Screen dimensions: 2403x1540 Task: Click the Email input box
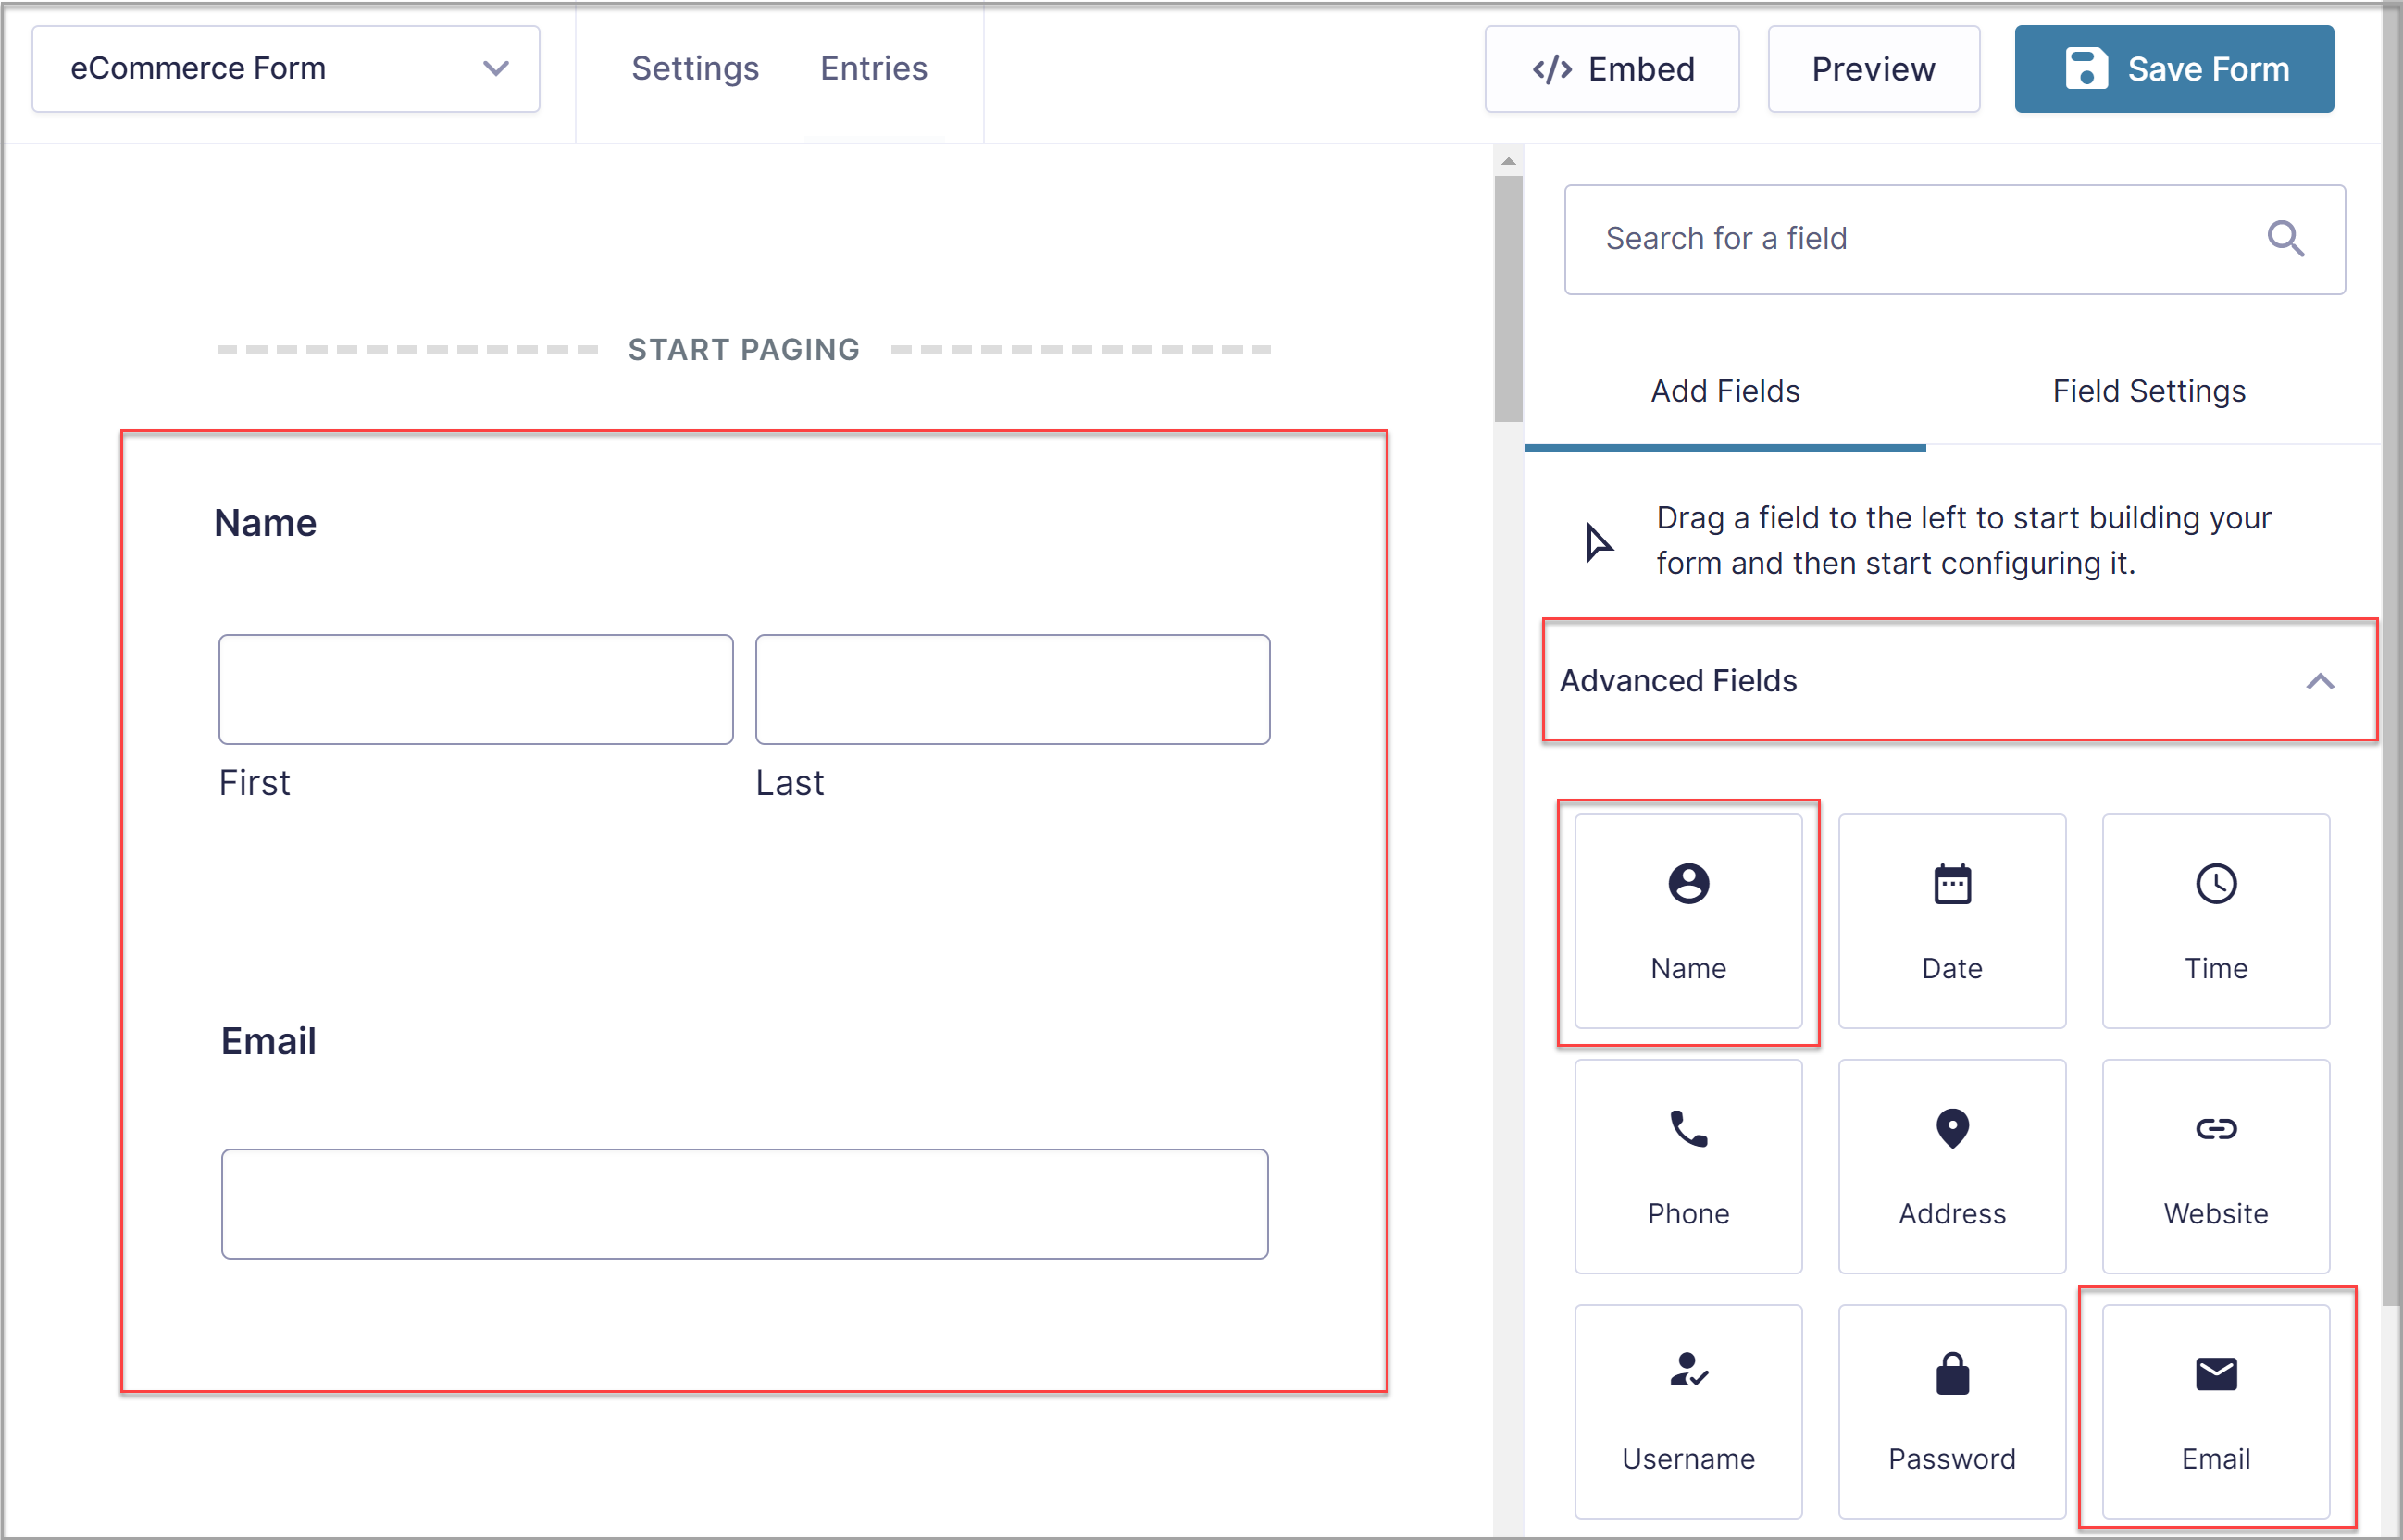[x=745, y=1204]
